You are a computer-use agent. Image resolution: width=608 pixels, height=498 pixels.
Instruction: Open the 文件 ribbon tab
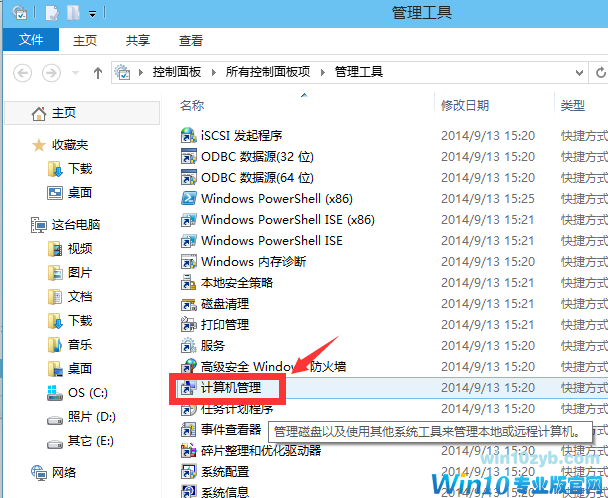31,40
